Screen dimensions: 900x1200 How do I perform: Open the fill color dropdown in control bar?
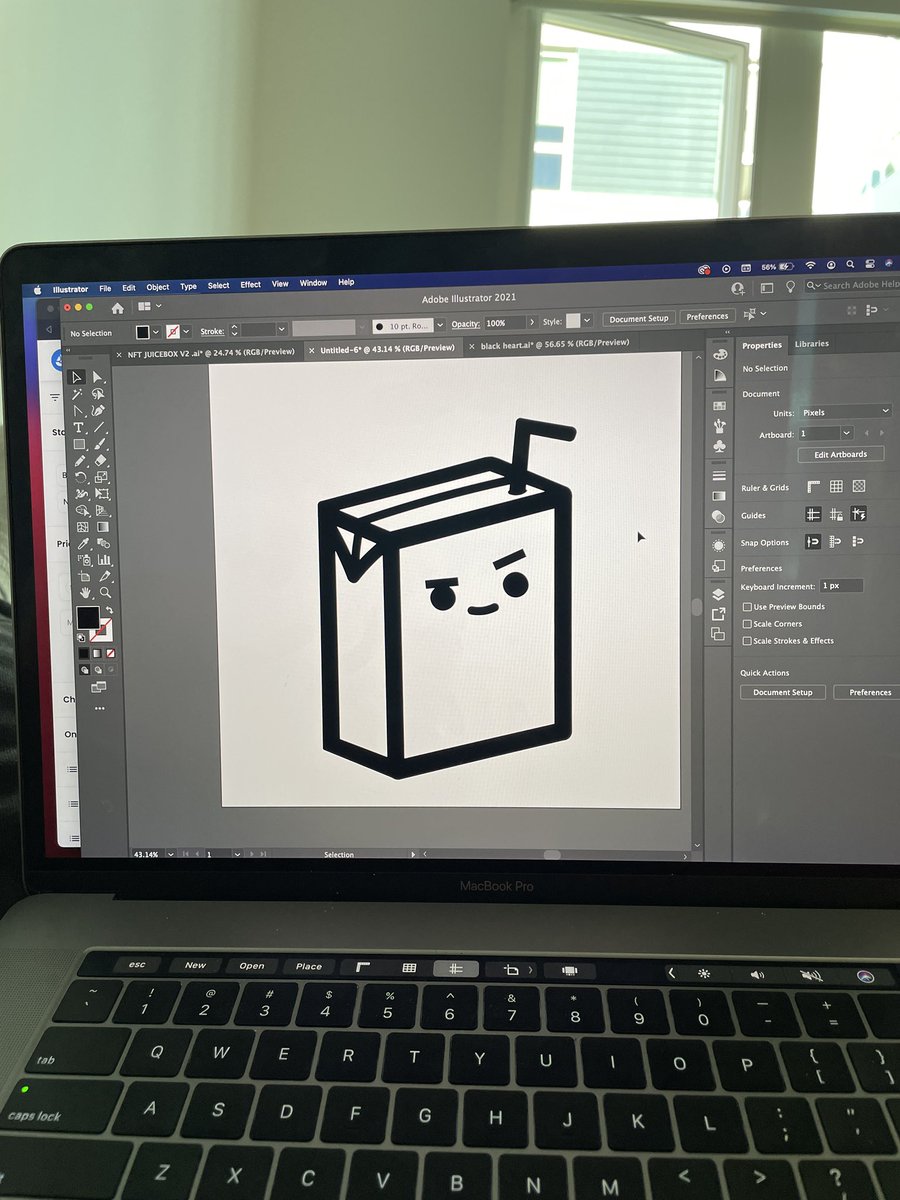click(x=155, y=331)
